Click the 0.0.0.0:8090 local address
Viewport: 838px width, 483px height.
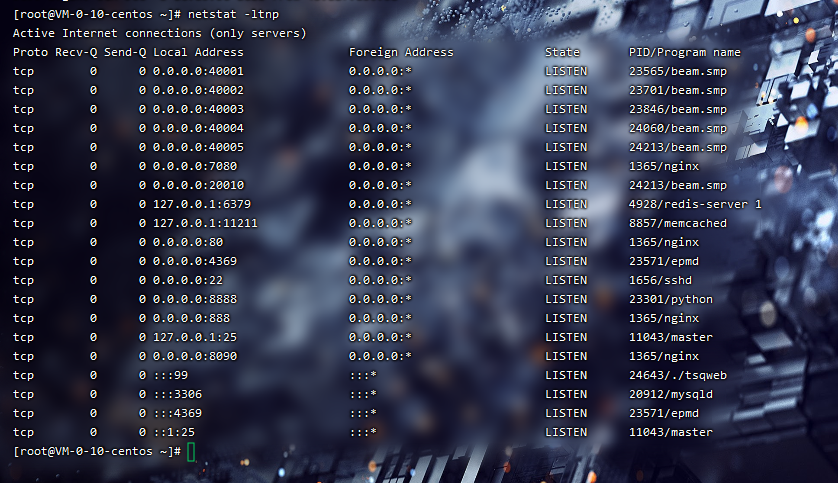(x=194, y=356)
